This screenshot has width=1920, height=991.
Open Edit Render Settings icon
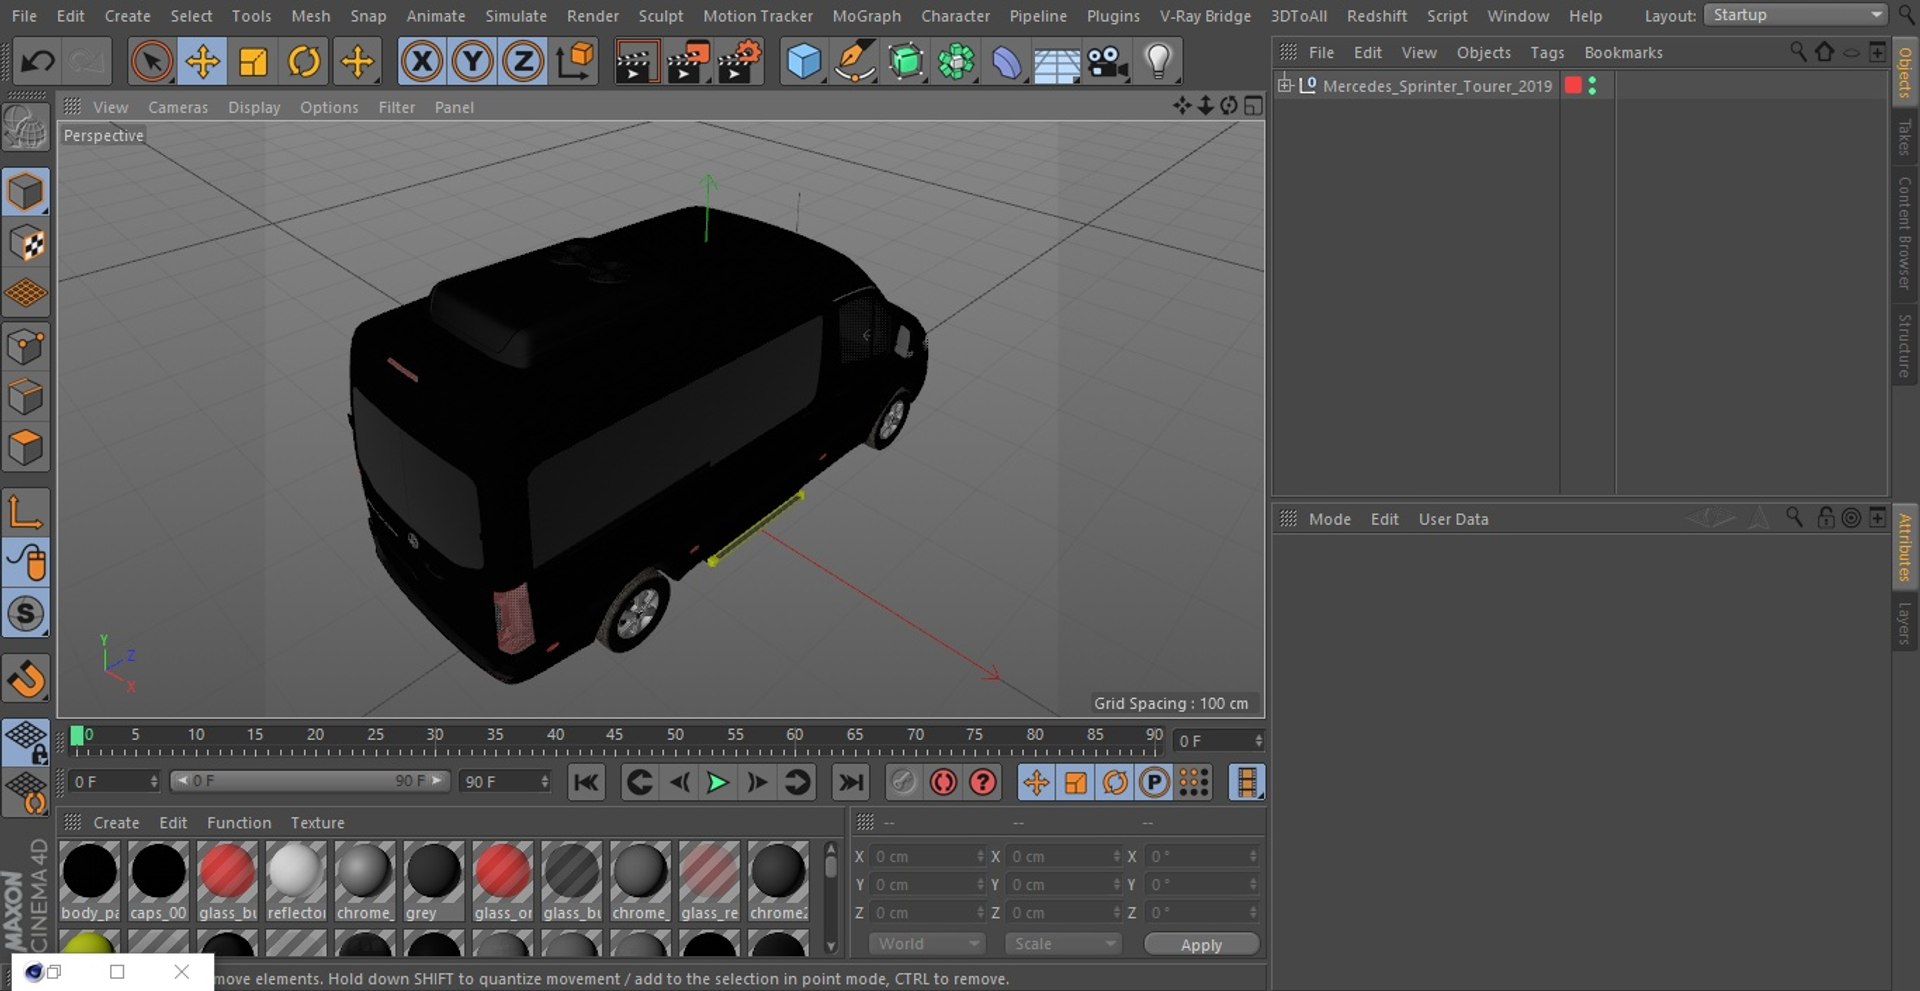click(x=739, y=62)
